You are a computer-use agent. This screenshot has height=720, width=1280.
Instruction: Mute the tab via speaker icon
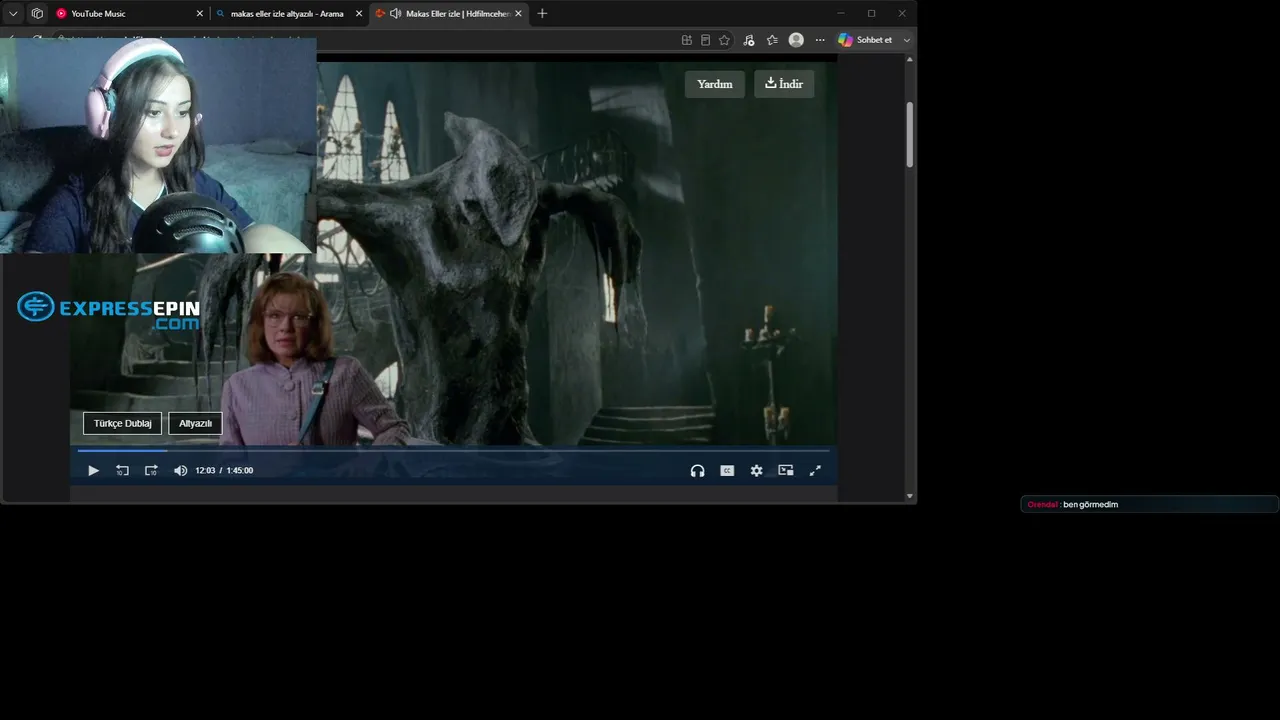click(395, 14)
